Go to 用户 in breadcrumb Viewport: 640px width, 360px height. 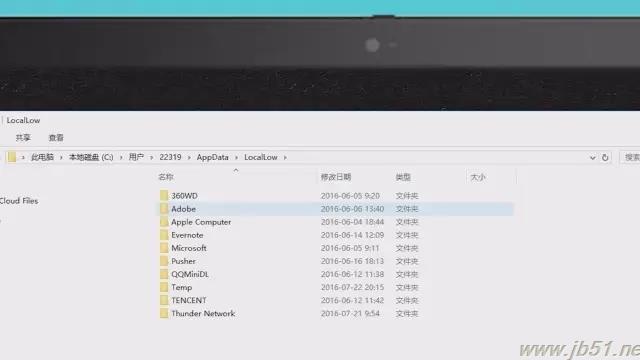(x=136, y=157)
